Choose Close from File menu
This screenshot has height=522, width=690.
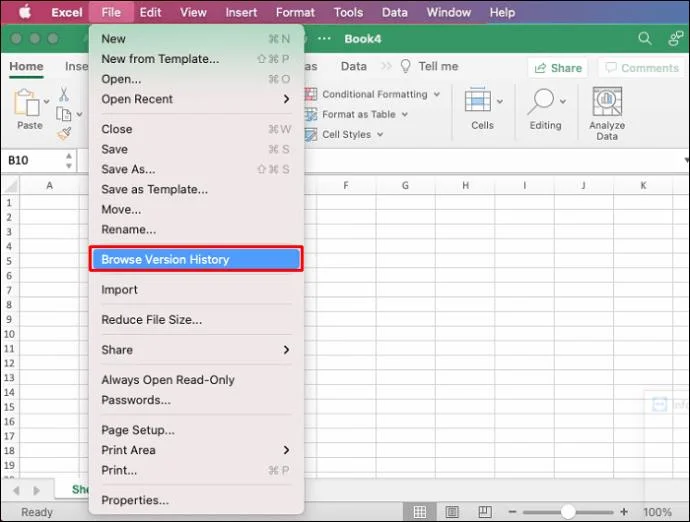[196, 129]
